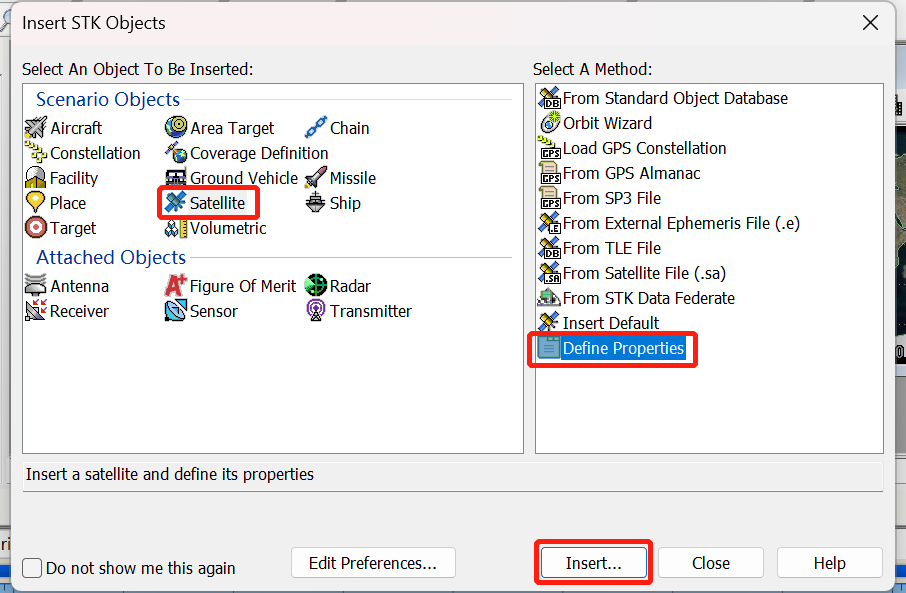Click the Ground Vehicle icon
Viewport: 906px width, 593px height.
click(x=176, y=178)
